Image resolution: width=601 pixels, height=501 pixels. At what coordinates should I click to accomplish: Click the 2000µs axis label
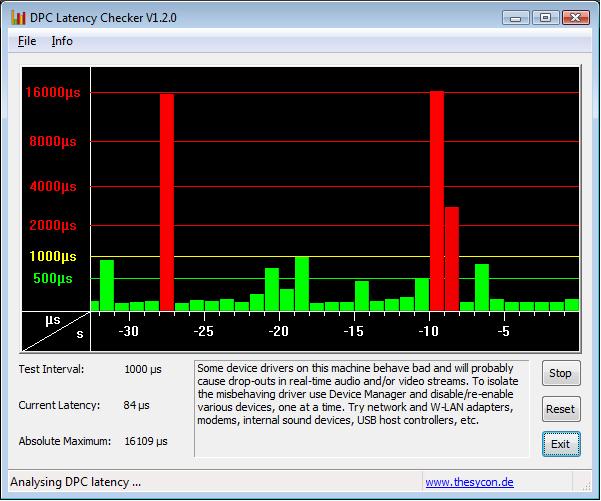pyautogui.click(x=53, y=225)
